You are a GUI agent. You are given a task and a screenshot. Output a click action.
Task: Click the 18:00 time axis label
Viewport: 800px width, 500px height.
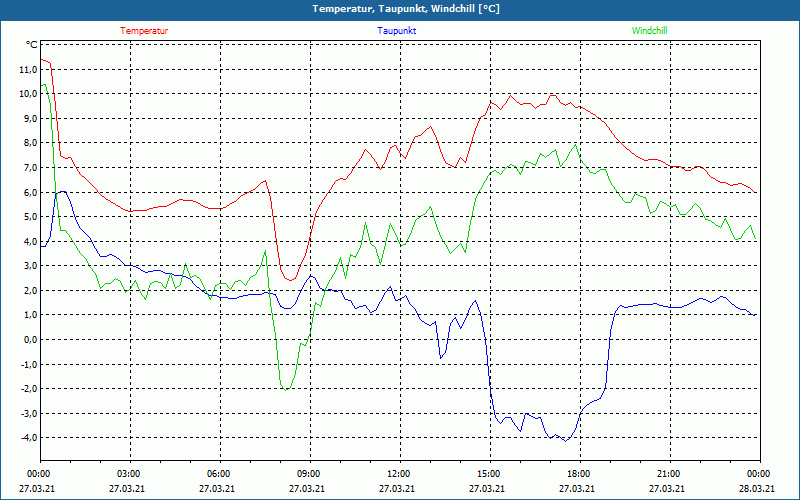coord(579,474)
